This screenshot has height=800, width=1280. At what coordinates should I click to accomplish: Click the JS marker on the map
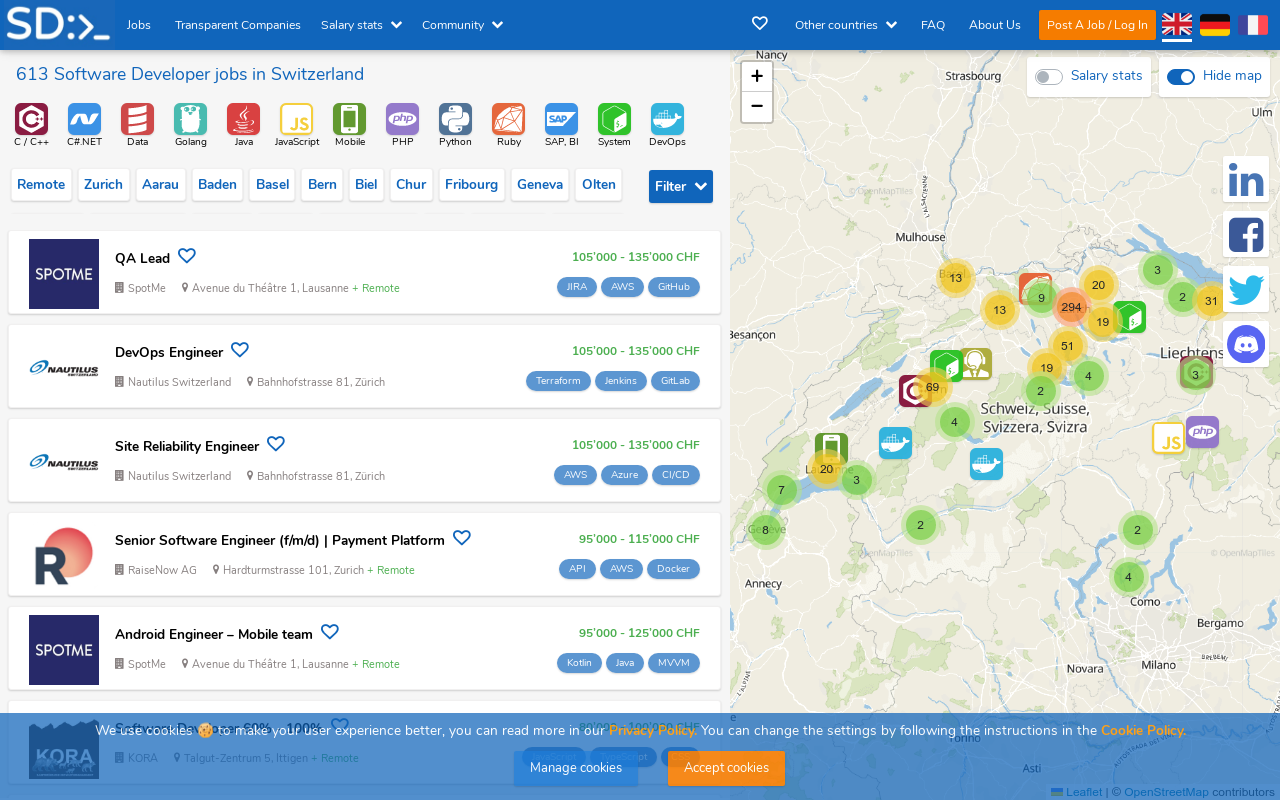[x=1168, y=438]
